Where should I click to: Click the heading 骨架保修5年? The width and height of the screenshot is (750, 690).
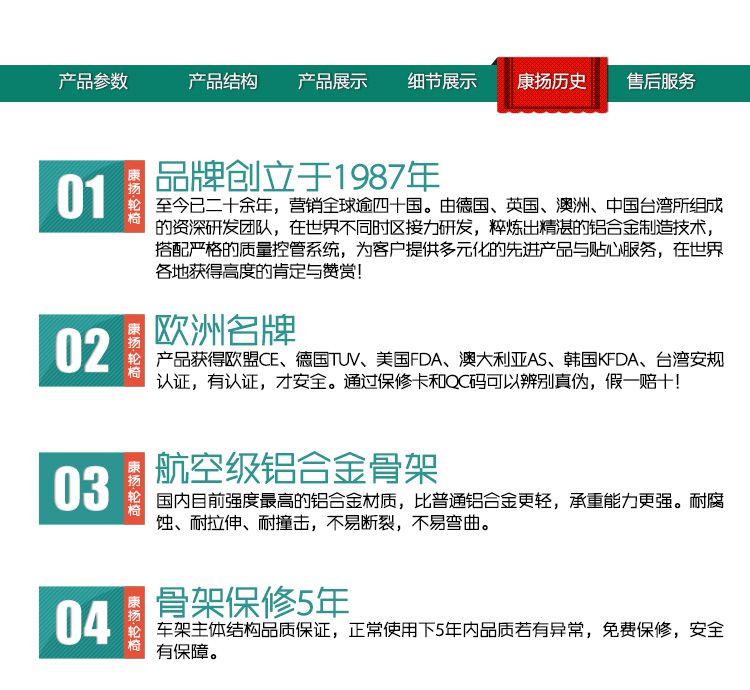(x=252, y=602)
